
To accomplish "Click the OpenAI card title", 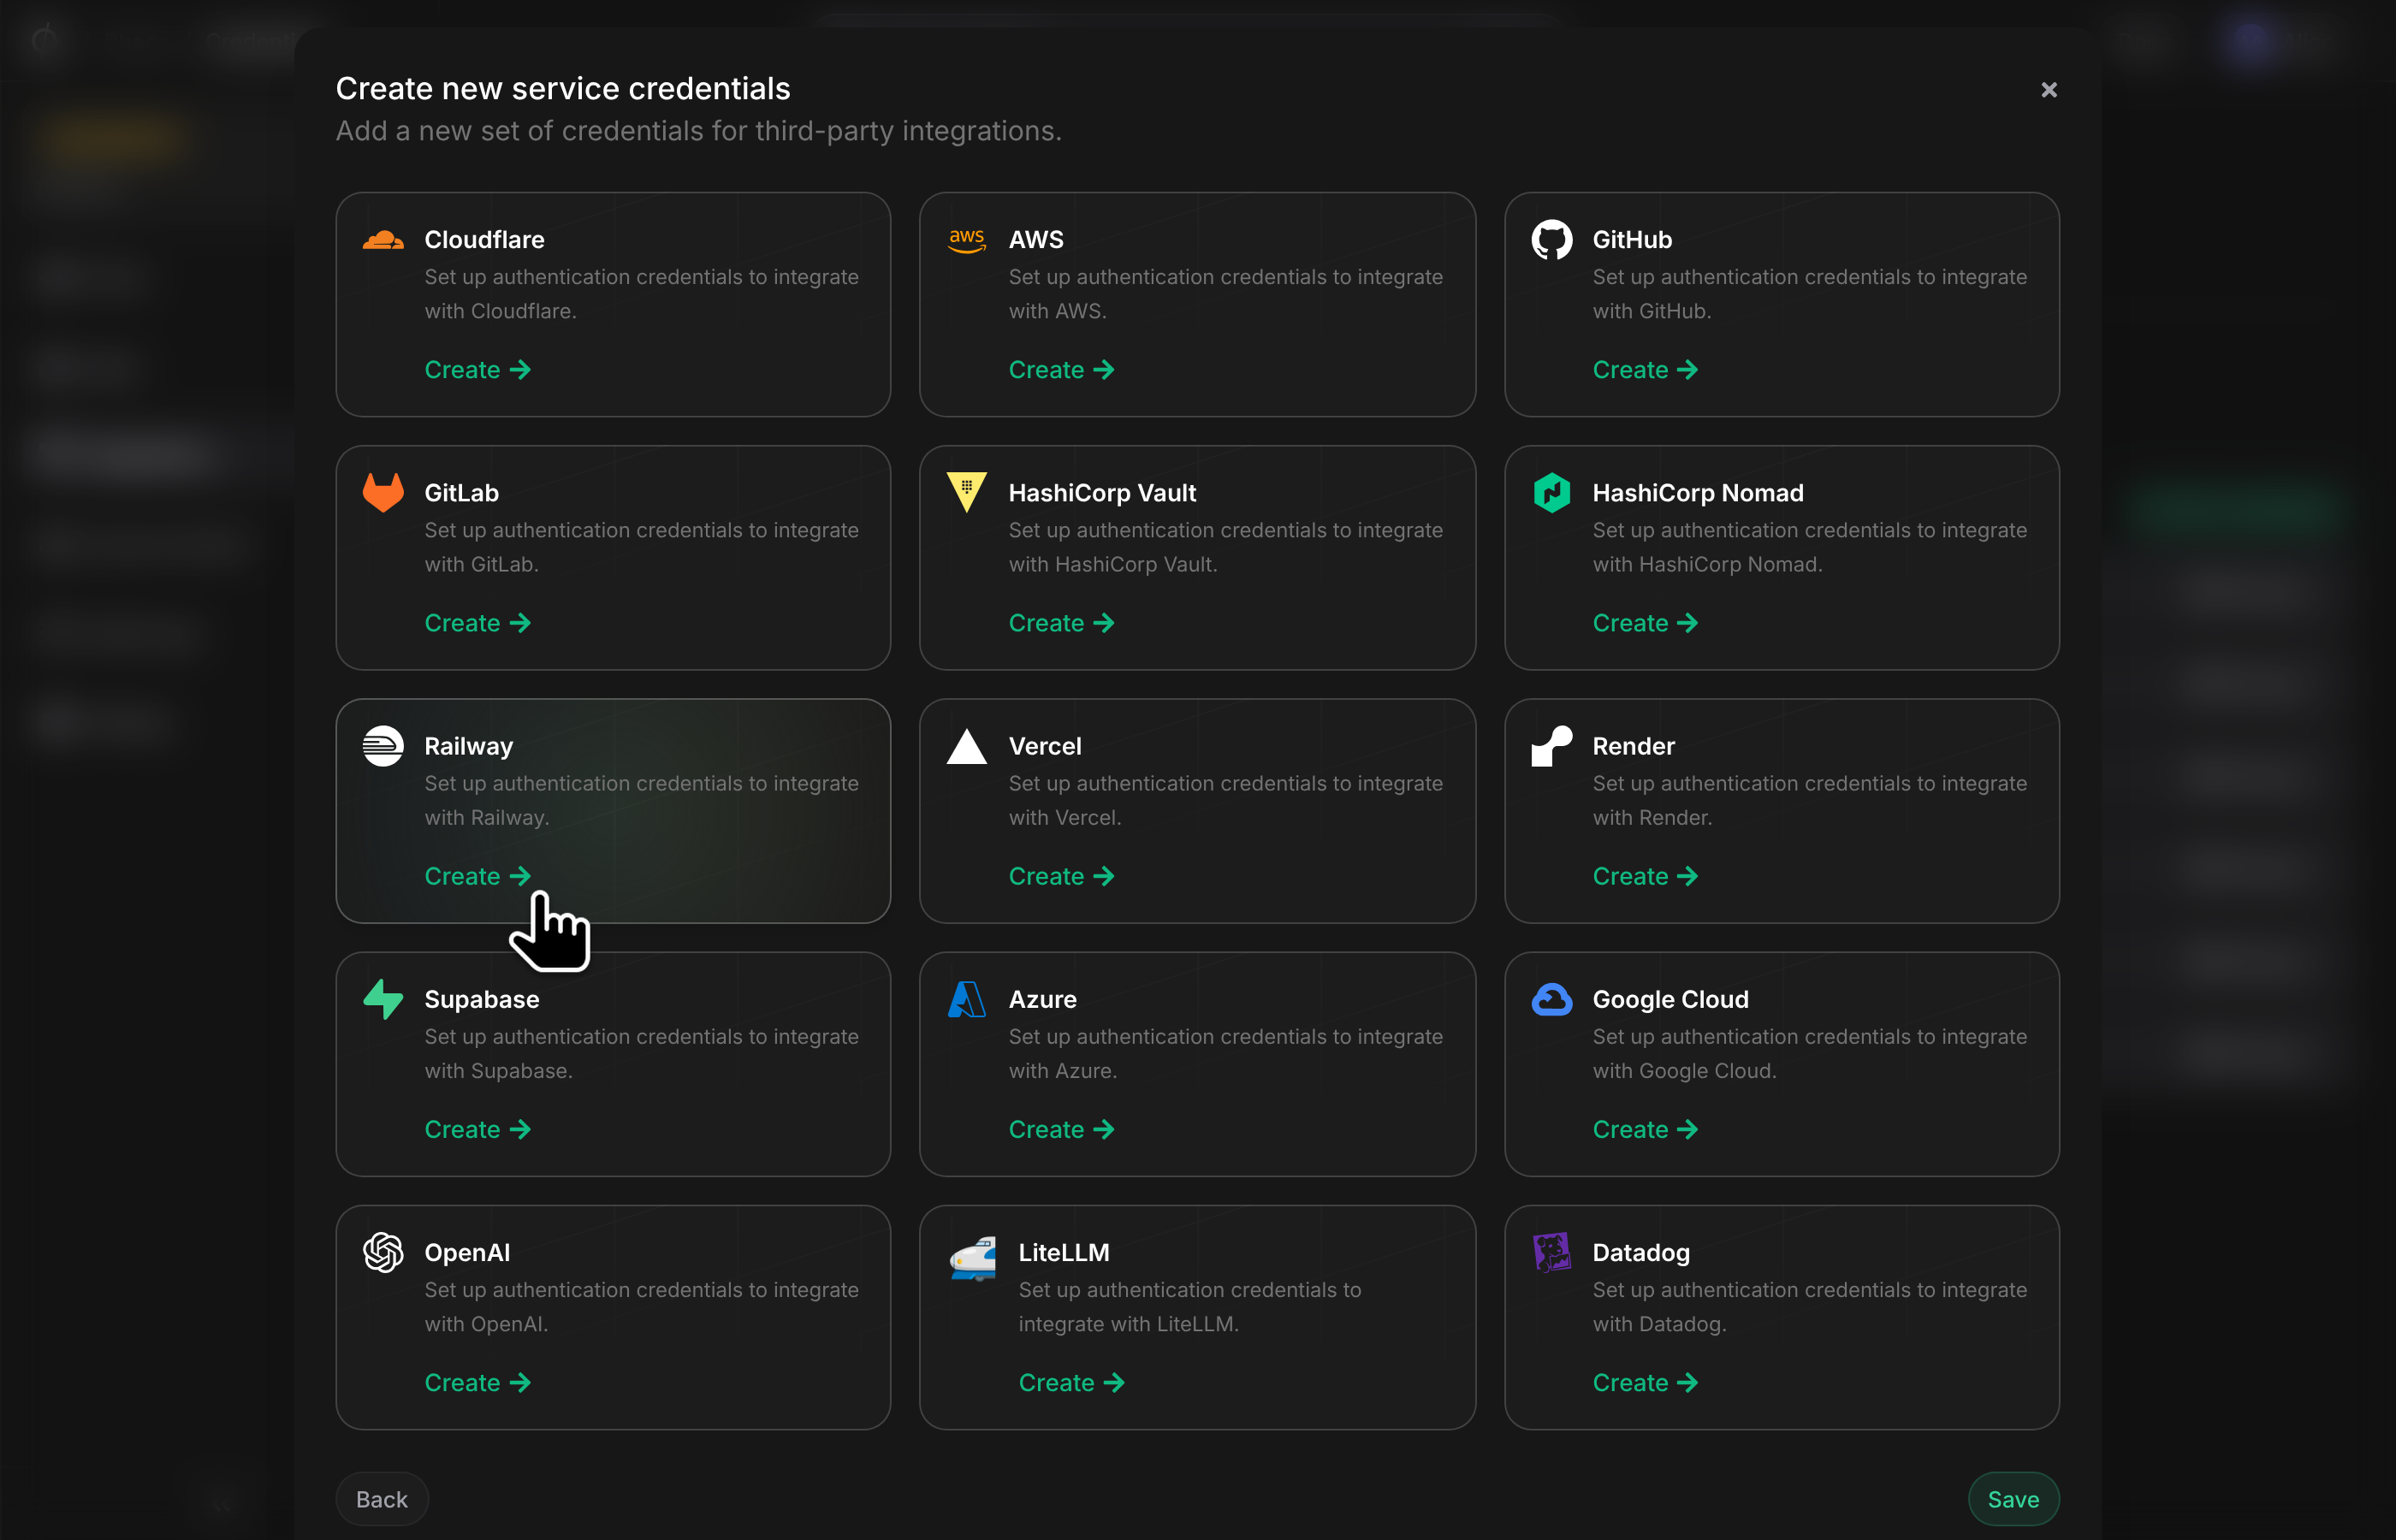I will point(467,1252).
